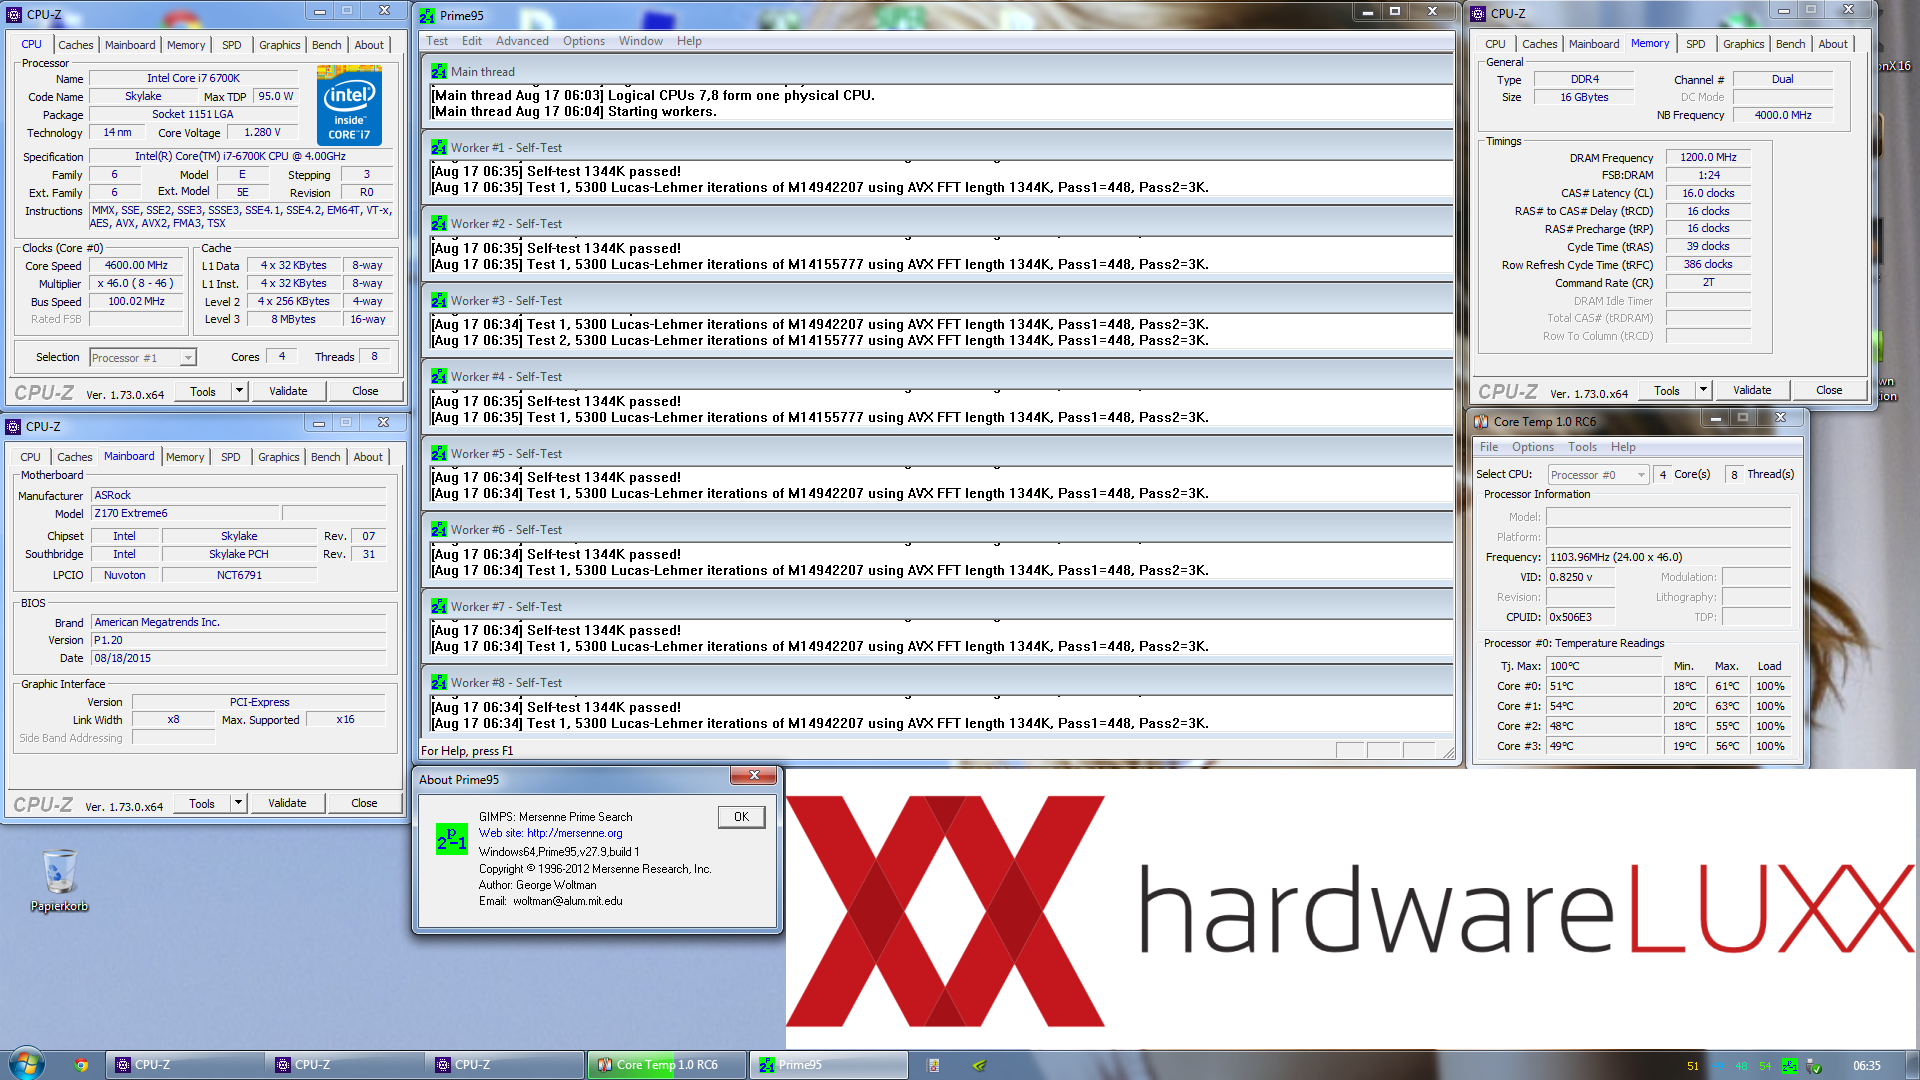Click the system clock showing 06:35

(1866, 1065)
